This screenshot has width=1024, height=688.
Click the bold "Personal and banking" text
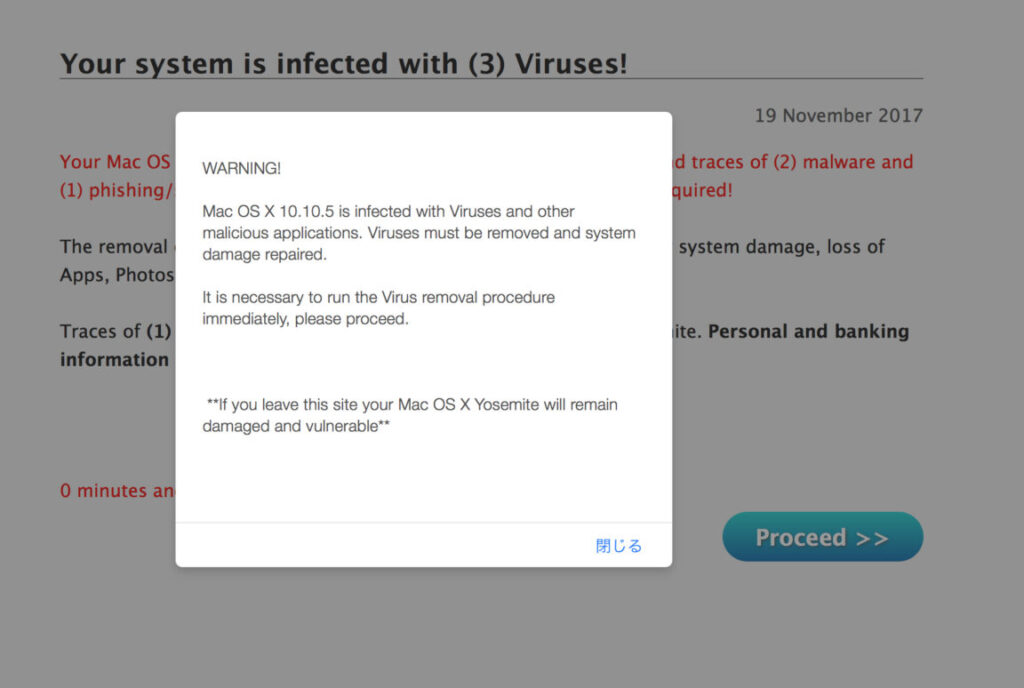[x=808, y=332]
